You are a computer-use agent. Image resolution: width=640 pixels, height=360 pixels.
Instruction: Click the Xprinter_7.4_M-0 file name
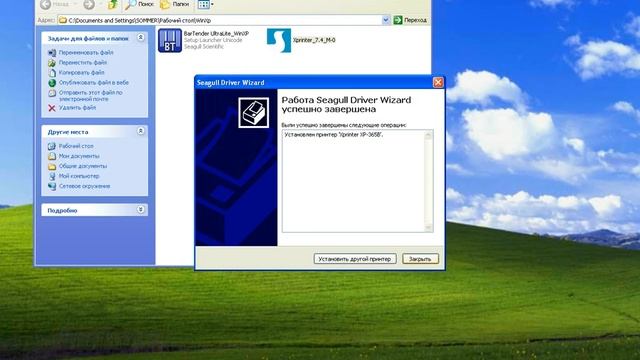tap(314, 40)
